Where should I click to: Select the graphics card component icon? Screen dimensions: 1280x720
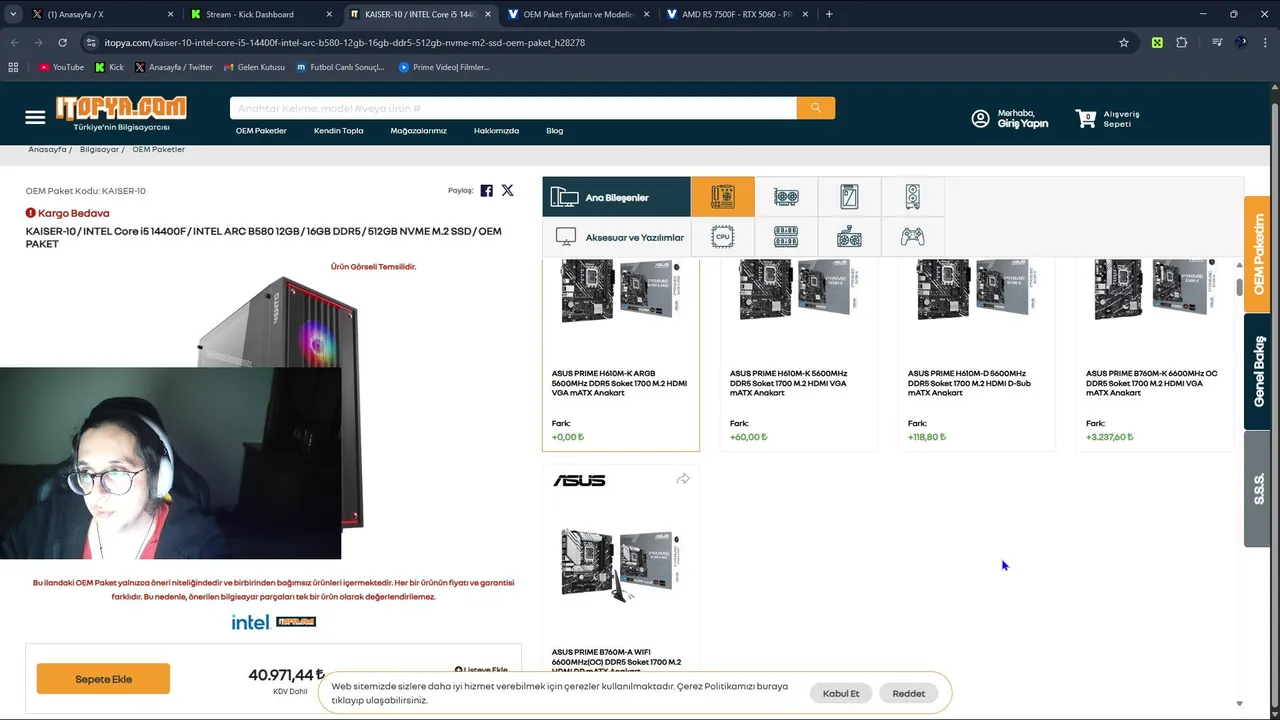tap(786, 197)
